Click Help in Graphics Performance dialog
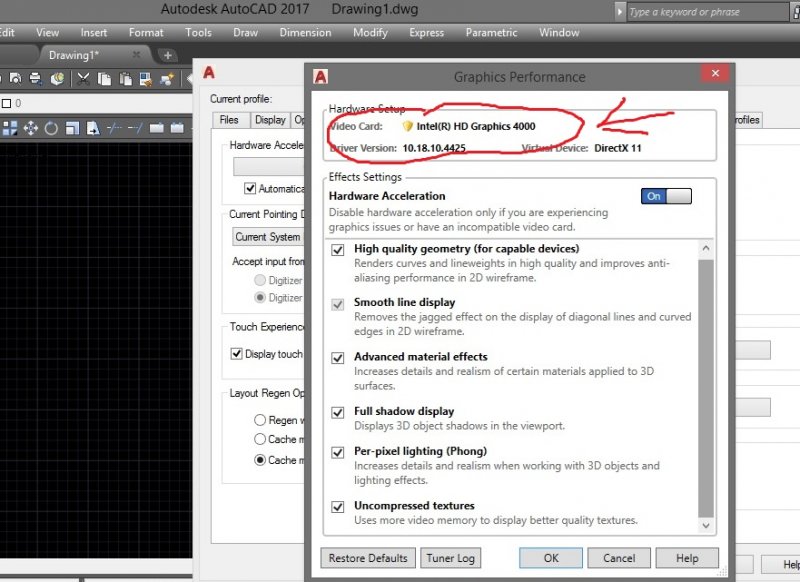800x582 pixels. click(x=687, y=558)
